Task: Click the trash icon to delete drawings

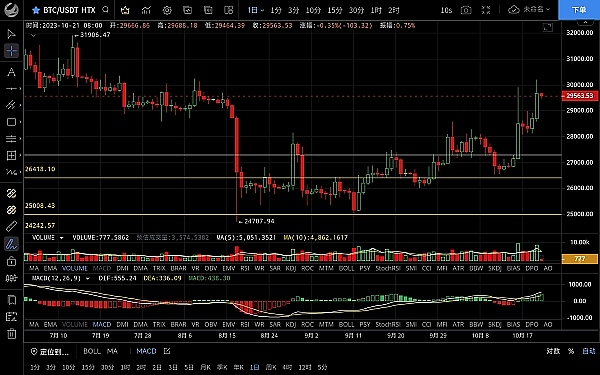Action: [11, 333]
